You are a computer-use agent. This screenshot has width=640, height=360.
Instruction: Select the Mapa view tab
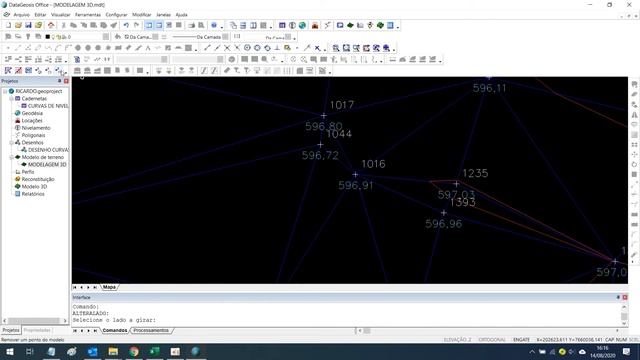(109, 287)
